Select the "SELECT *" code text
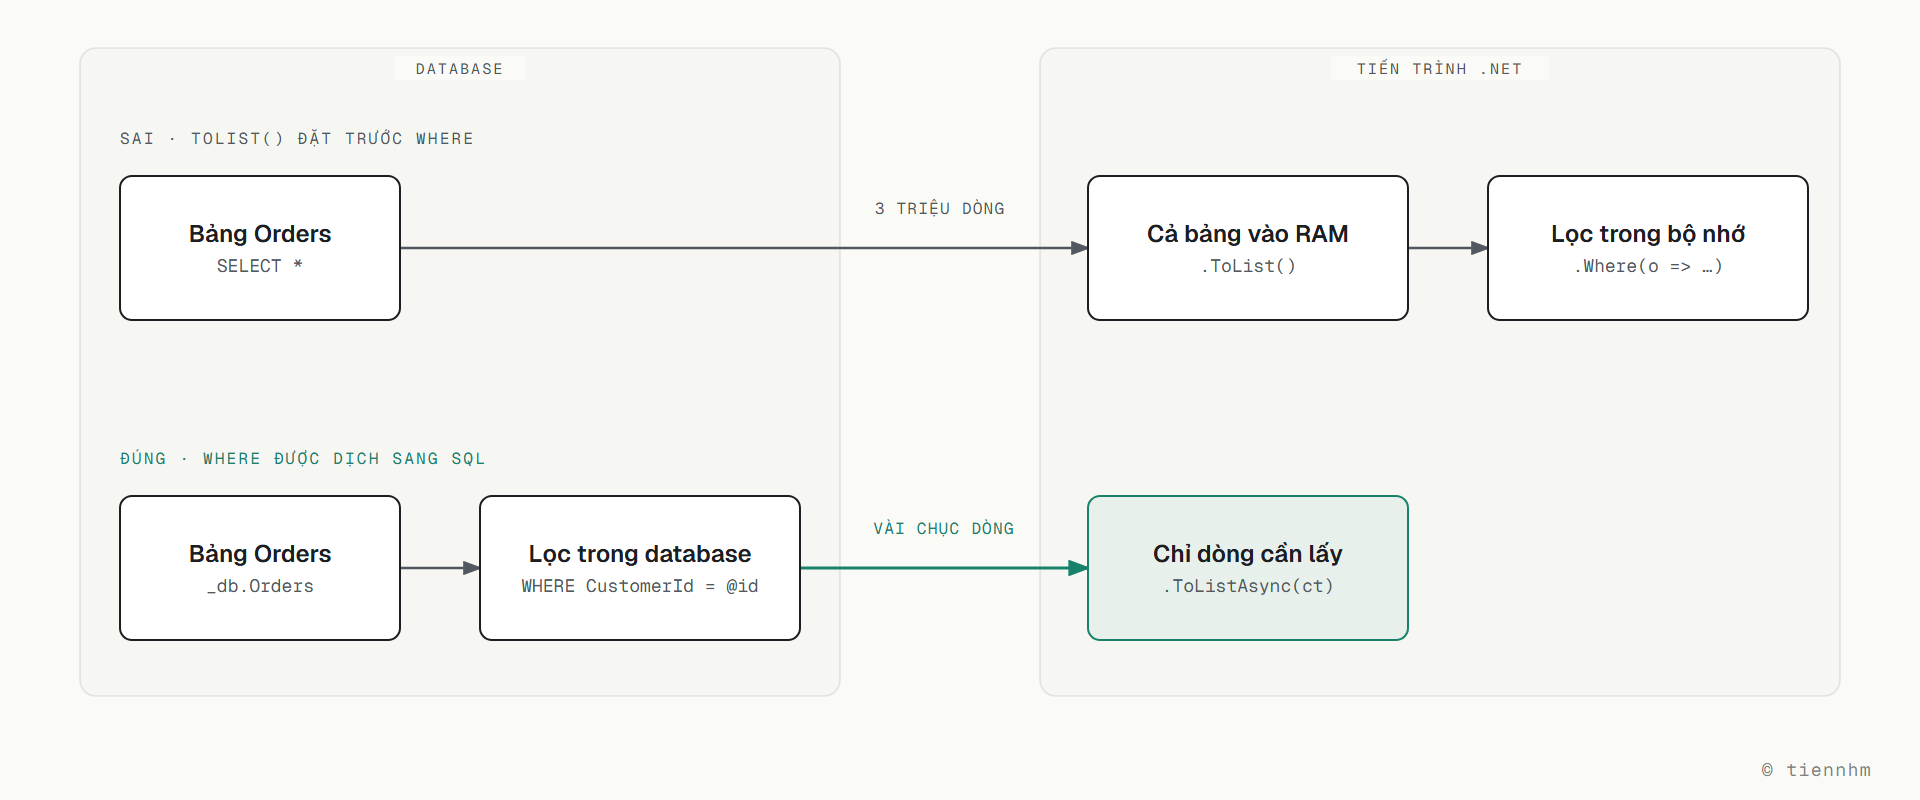Image resolution: width=1920 pixels, height=800 pixels. [260, 266]
